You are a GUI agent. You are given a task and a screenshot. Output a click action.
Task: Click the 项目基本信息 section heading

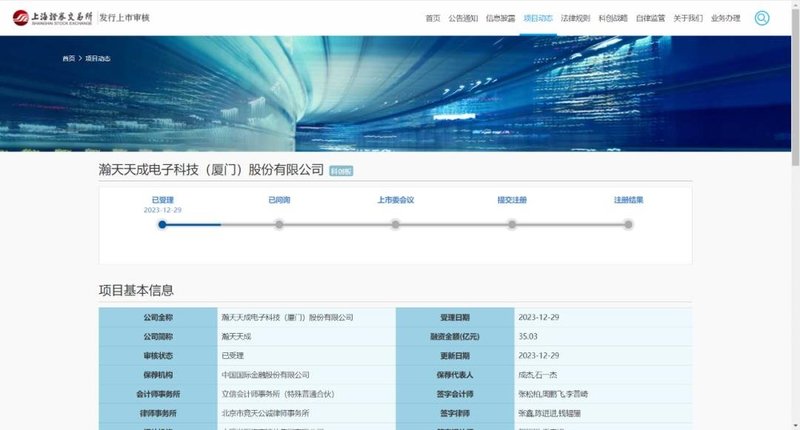[136, 290]
